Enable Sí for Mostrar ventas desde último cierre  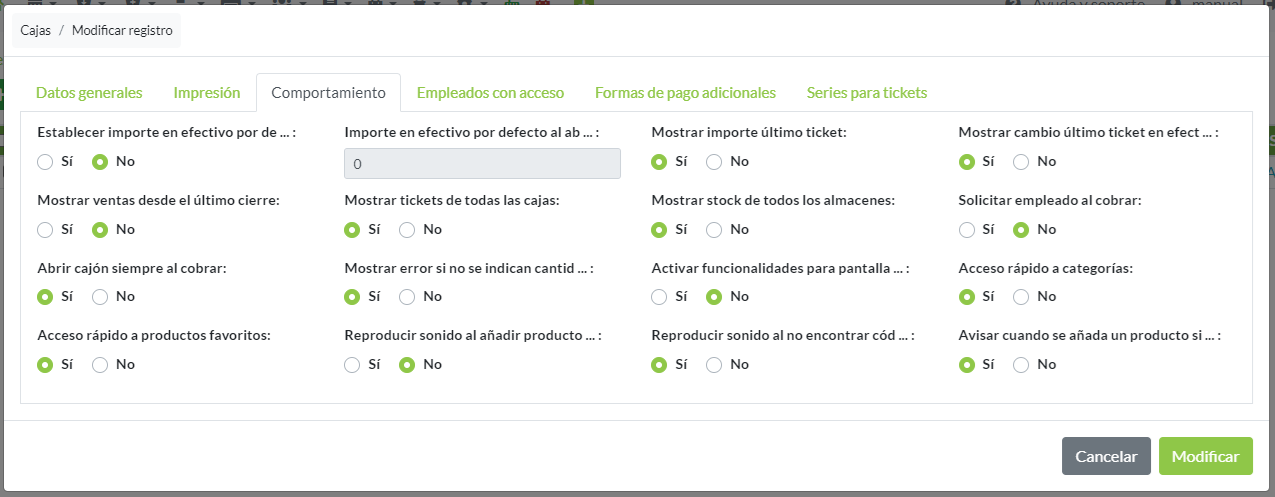[45, 230]
